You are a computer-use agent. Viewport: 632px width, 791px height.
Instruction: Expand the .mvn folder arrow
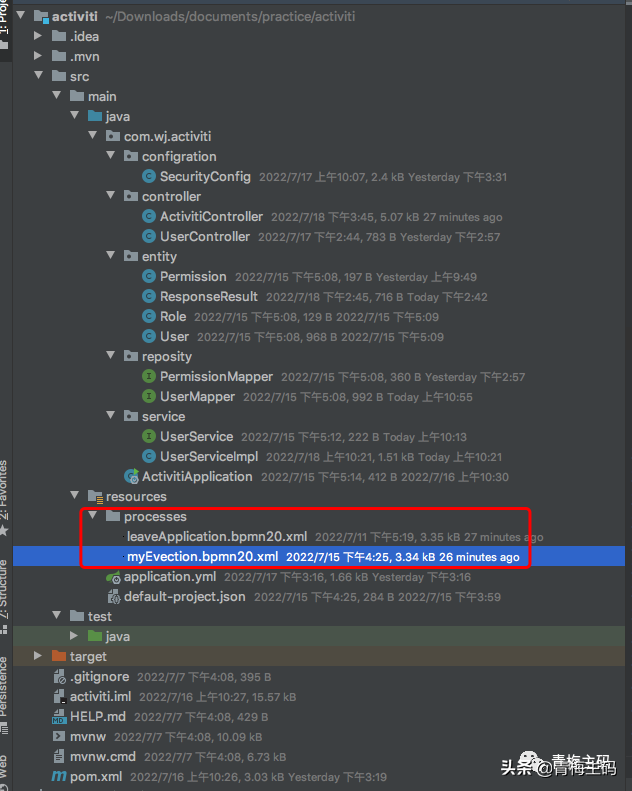(38, 55)
